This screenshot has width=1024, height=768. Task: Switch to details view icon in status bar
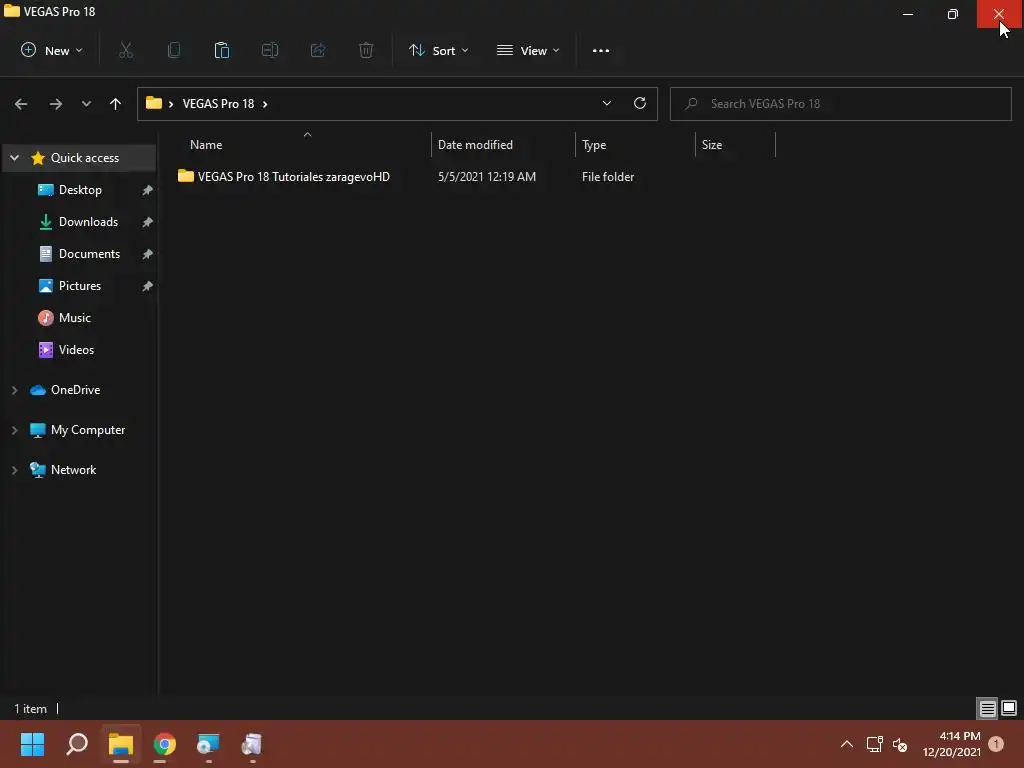(x=987, y=708)
